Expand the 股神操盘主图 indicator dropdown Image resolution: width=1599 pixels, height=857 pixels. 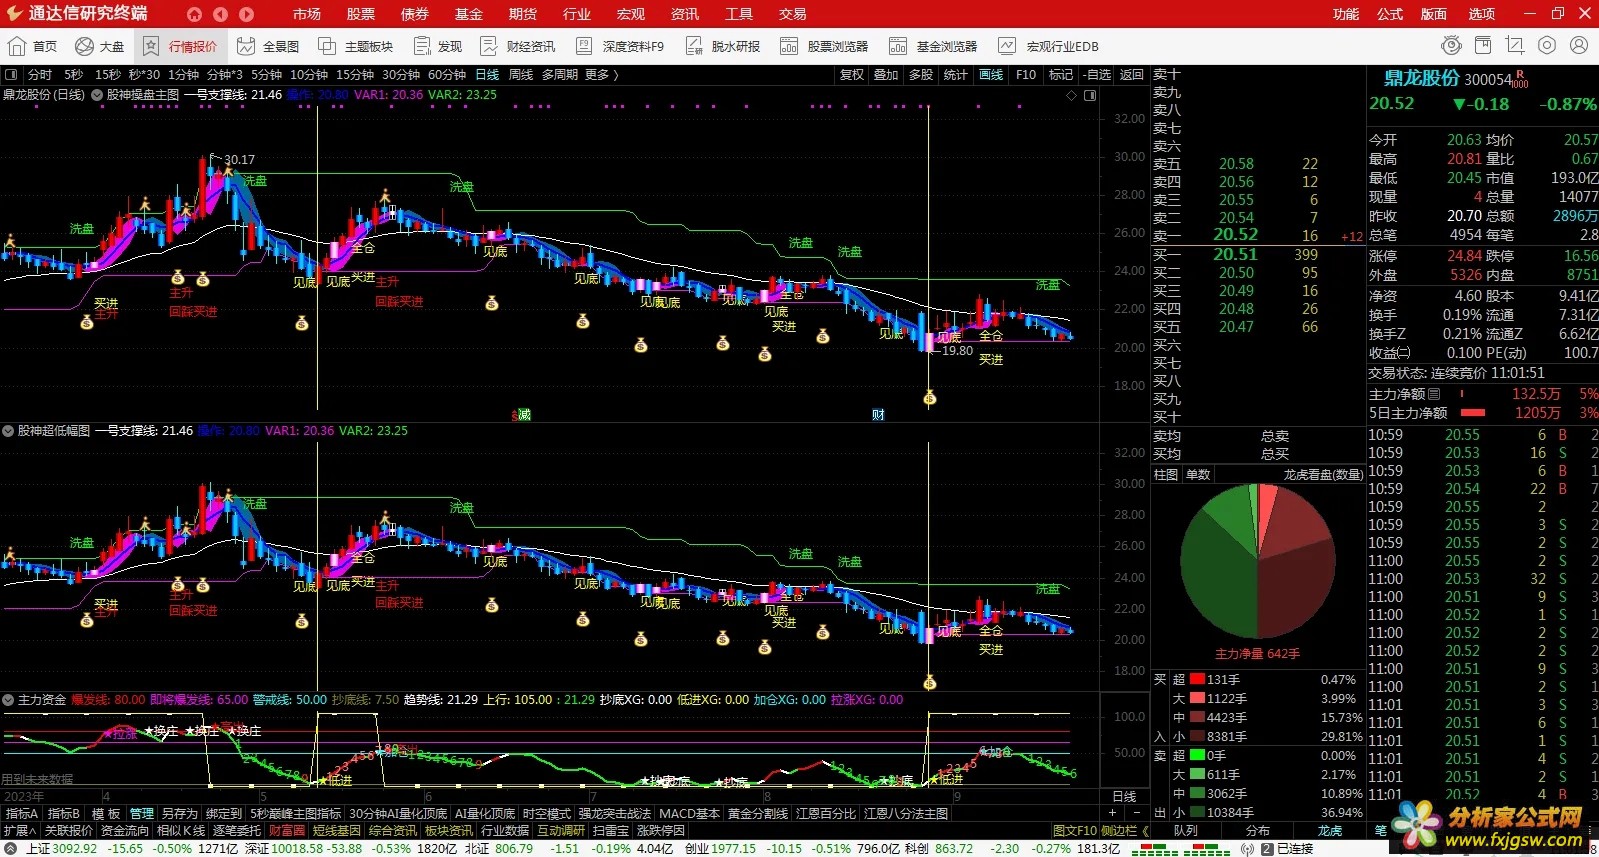tap(97, 95)
